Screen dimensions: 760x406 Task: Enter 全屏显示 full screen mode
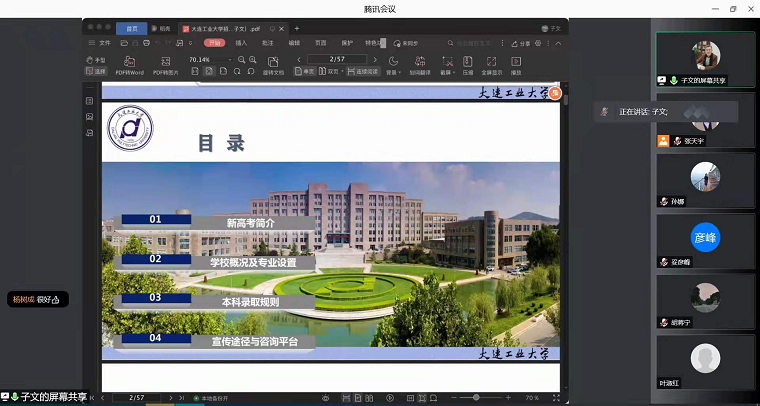click(491, 65)
